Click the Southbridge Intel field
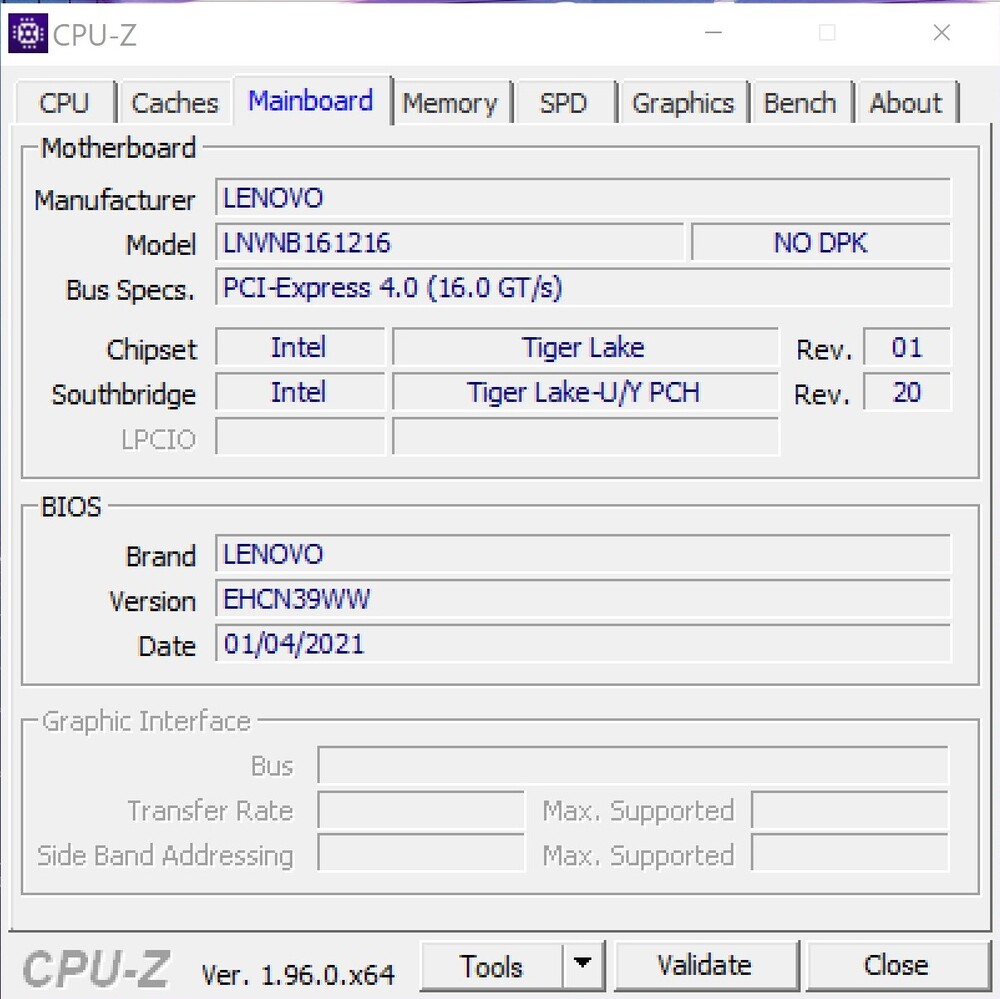1000x999 pixels. click(300, 392)
